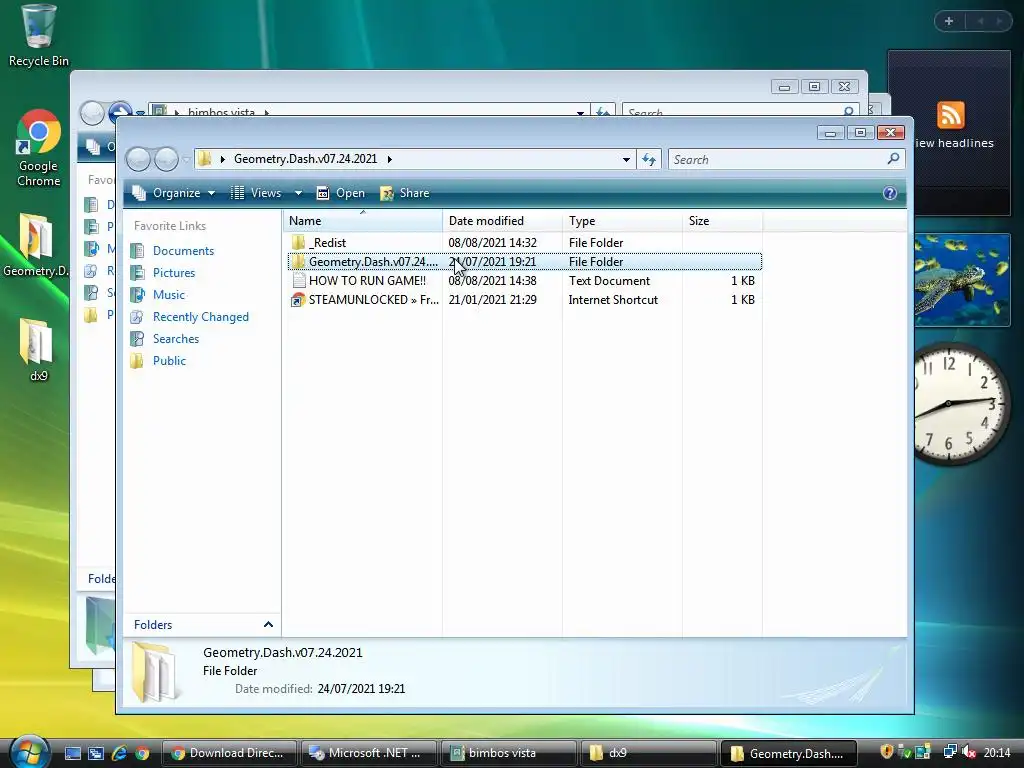This screenshot has width=1024, height=768.
Task: Sort by Type column header
Action: [x=622, y=221]
